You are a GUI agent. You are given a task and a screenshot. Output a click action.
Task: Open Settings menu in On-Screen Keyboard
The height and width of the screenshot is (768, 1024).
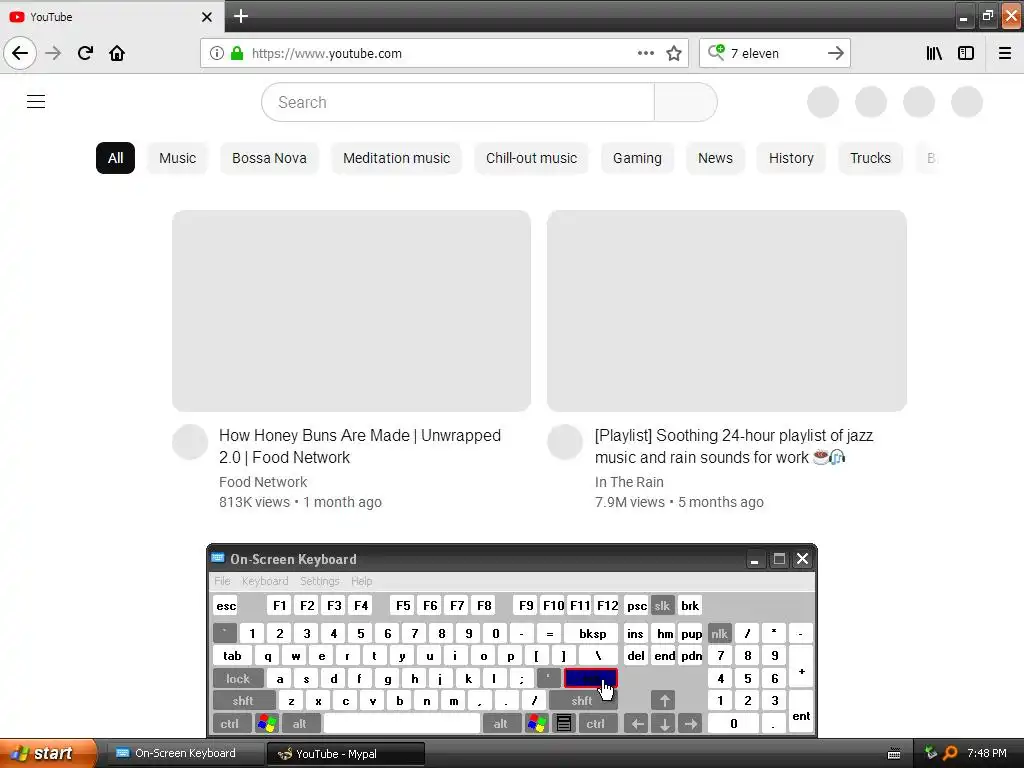[319, 581]
